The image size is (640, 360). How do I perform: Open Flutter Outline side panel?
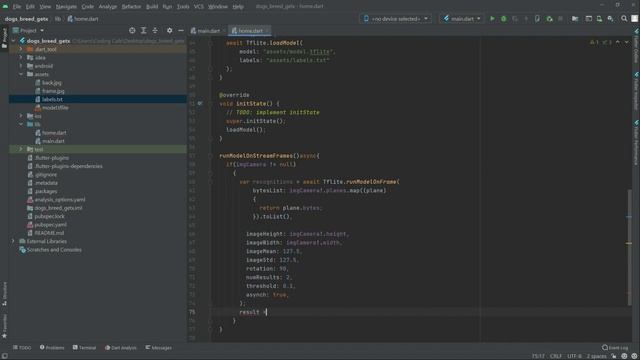pos(636,46)
